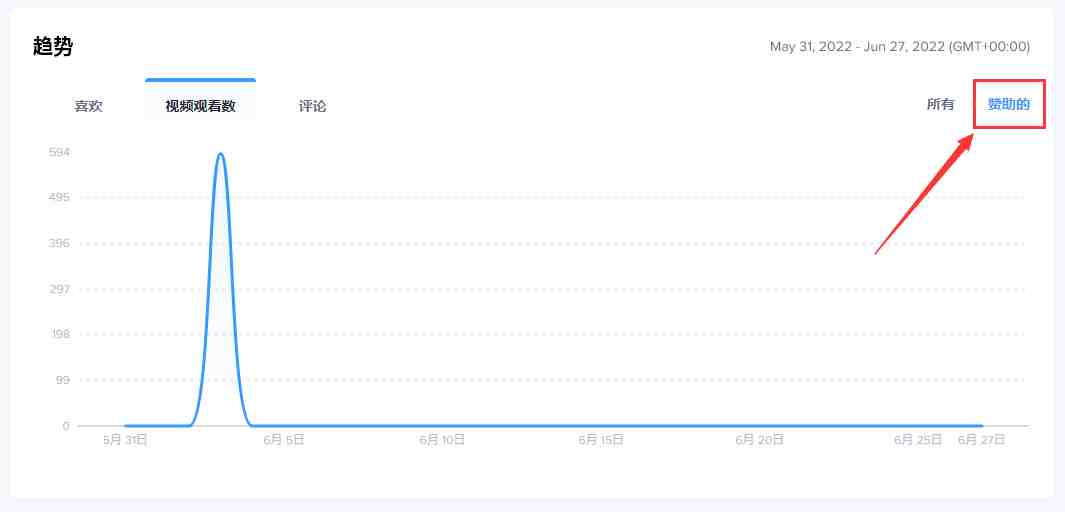Click the date range May 31 - Jun 27
1065x512 pixels.
[899, 47]
